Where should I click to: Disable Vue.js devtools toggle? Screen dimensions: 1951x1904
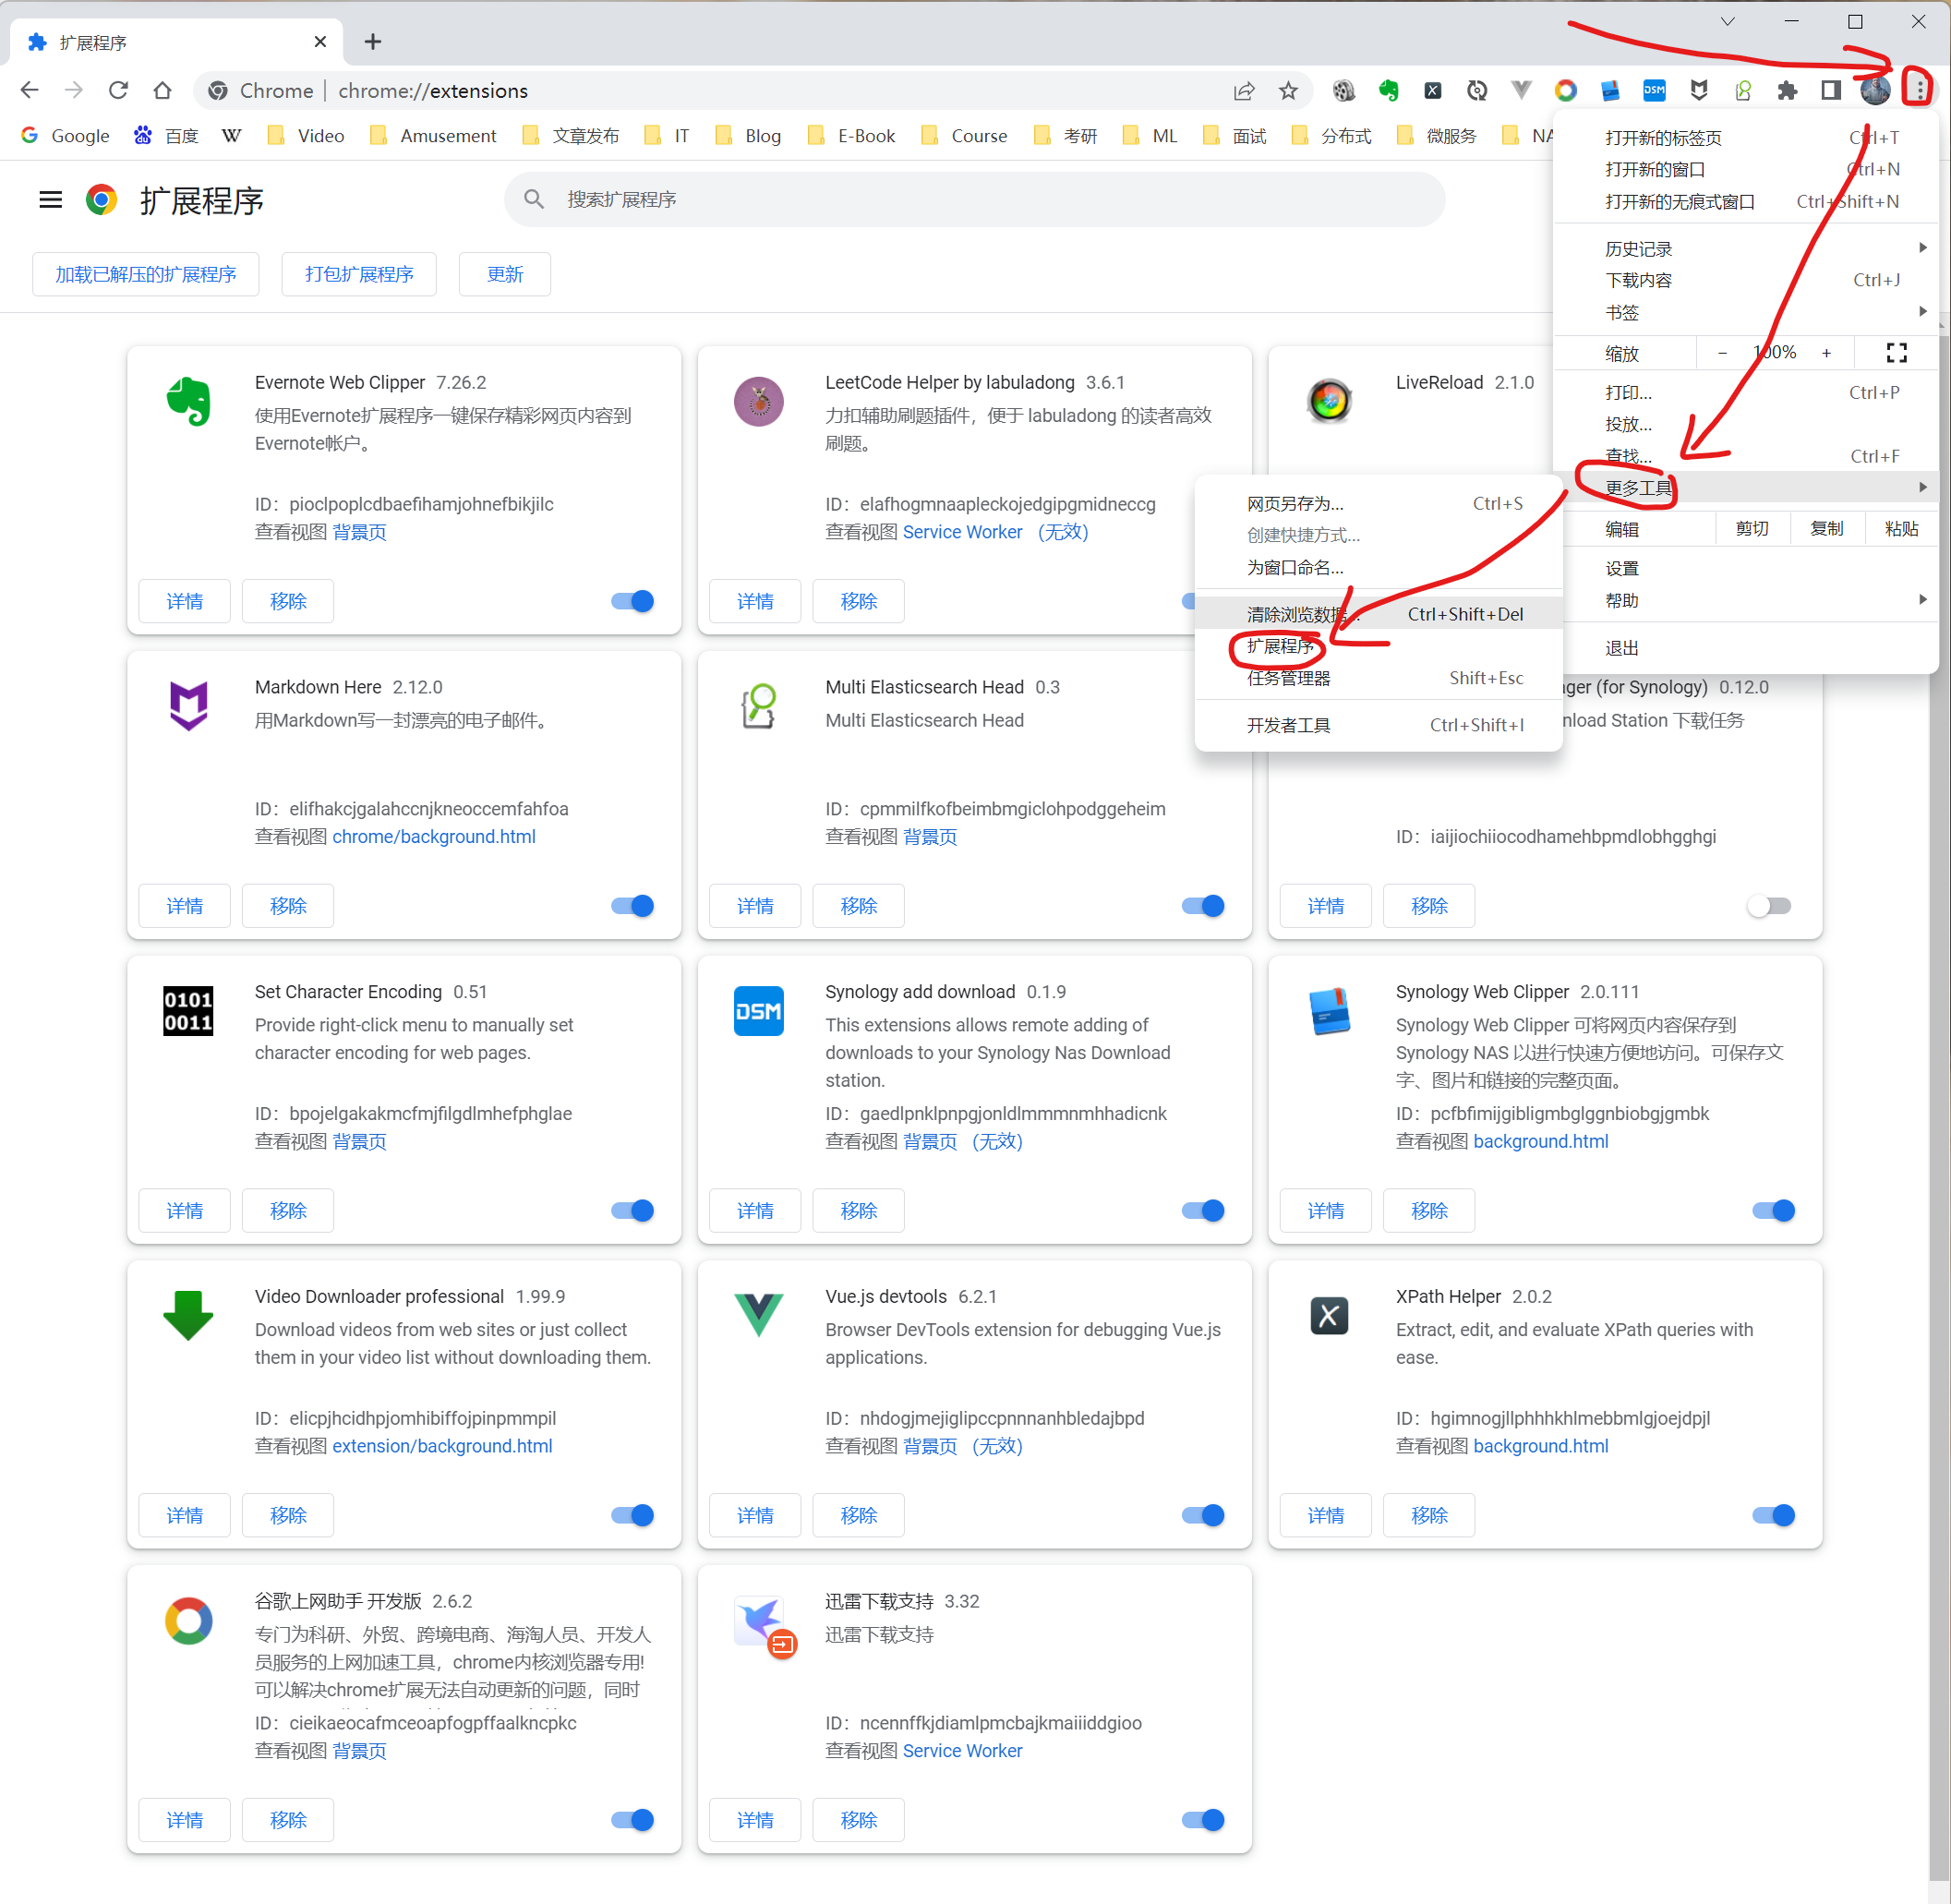pos(1203,1515)
